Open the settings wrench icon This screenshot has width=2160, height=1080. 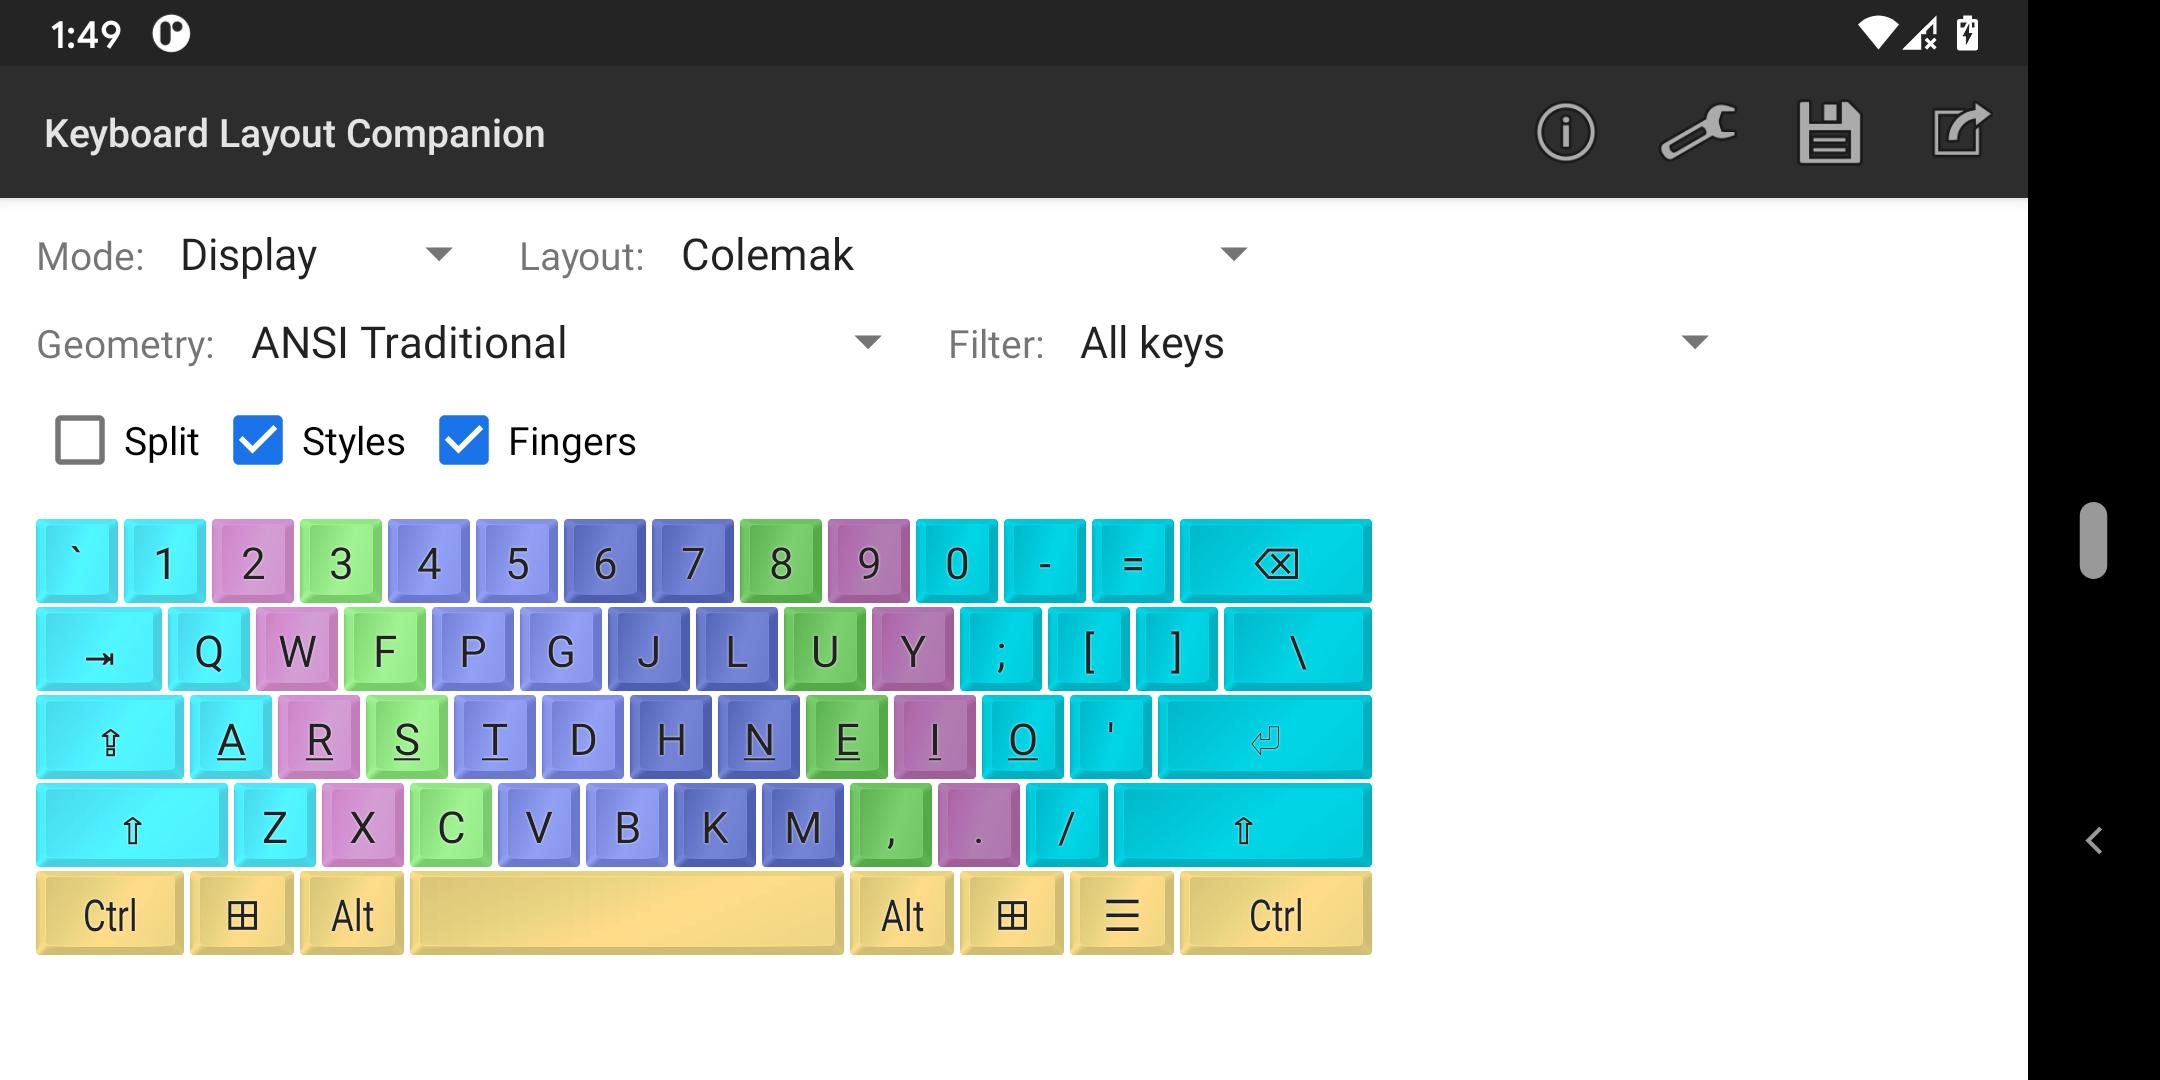tap(1697, 131)
